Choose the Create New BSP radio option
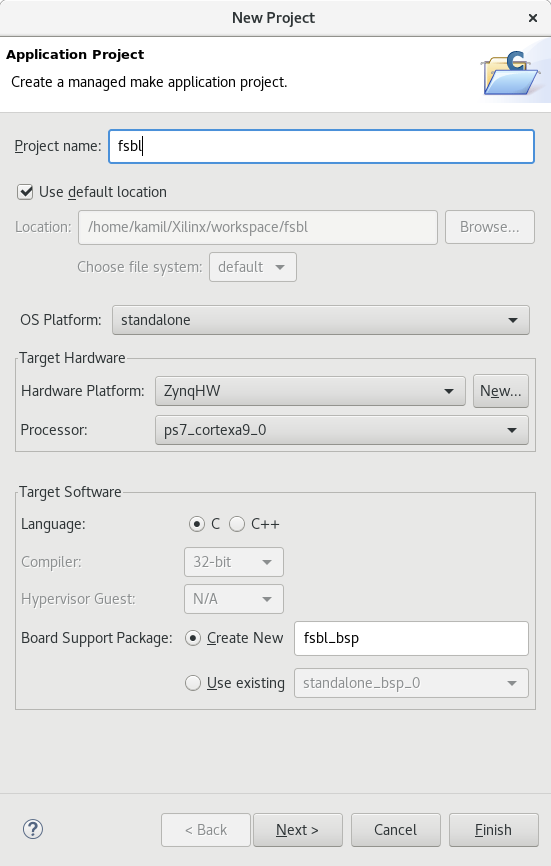The width and height of the screenshot is (551, 866). click(193, 638)
